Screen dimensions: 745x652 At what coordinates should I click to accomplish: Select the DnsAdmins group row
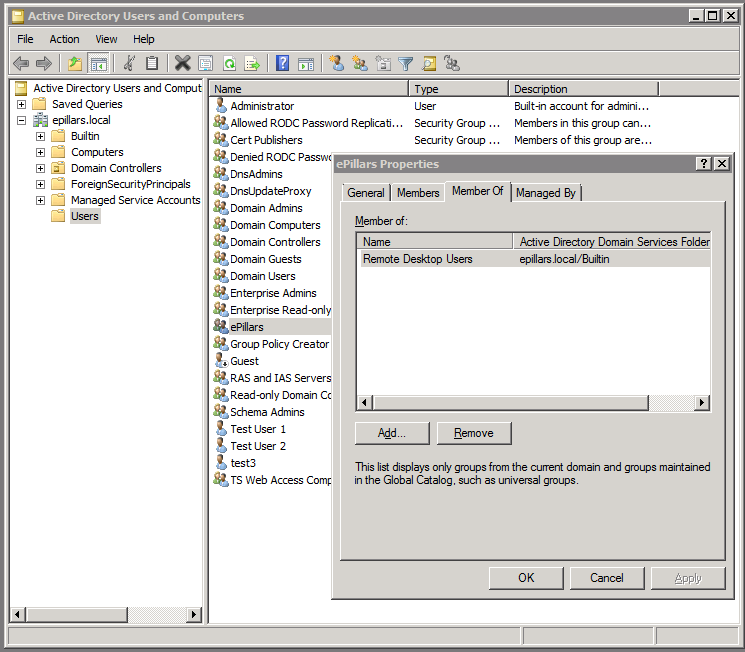pos(256,174)
